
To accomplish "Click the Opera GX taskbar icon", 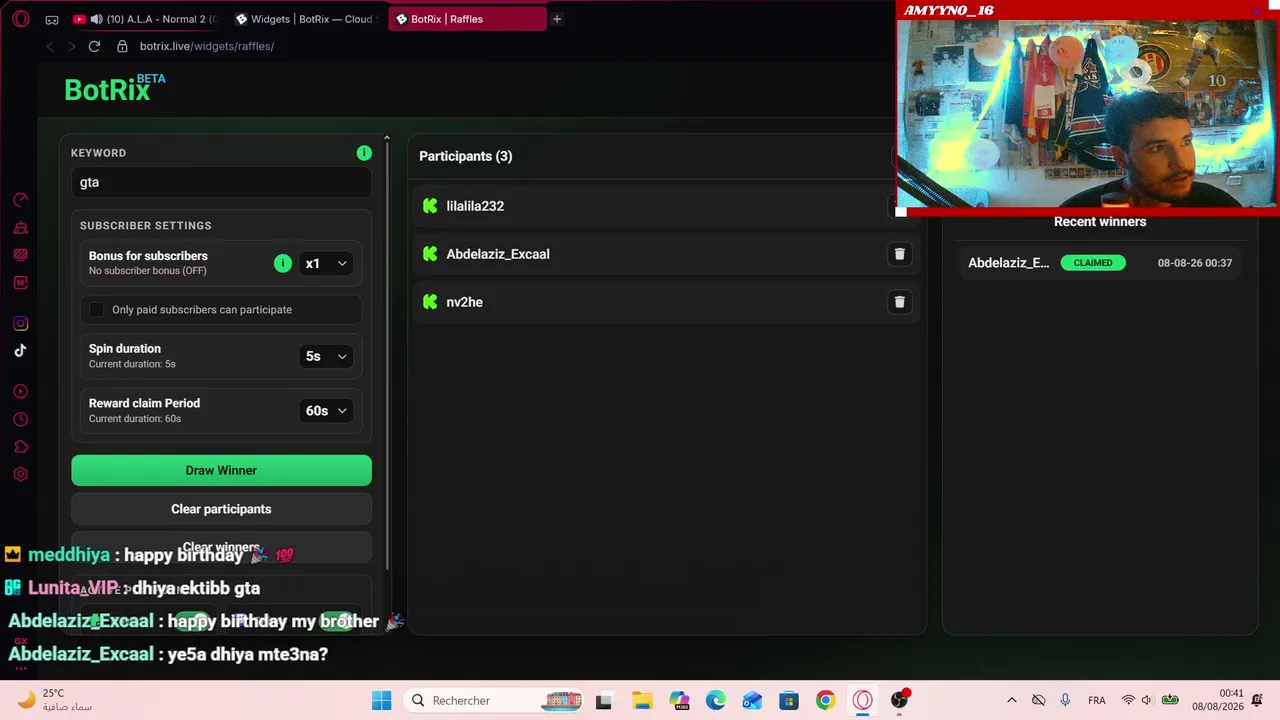I will pyautogui.click(x=862, y=700).
